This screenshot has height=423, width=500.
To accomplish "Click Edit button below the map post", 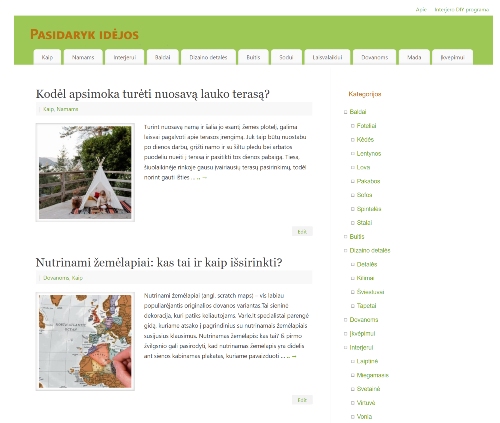I will point(302,400).
